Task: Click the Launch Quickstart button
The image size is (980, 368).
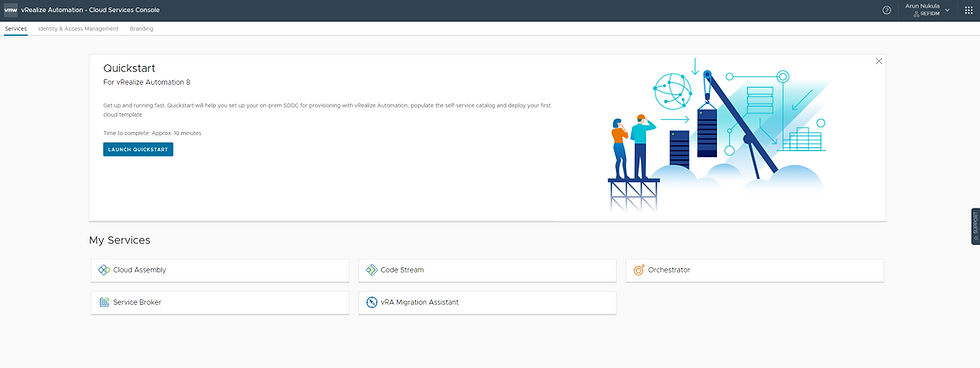Action: (138, 149)
